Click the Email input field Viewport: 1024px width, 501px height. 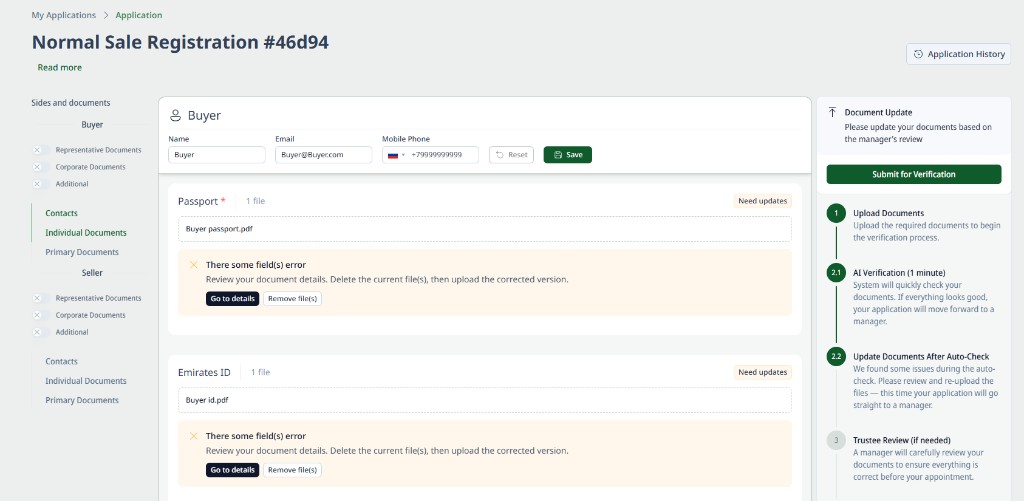click(323, 155)
